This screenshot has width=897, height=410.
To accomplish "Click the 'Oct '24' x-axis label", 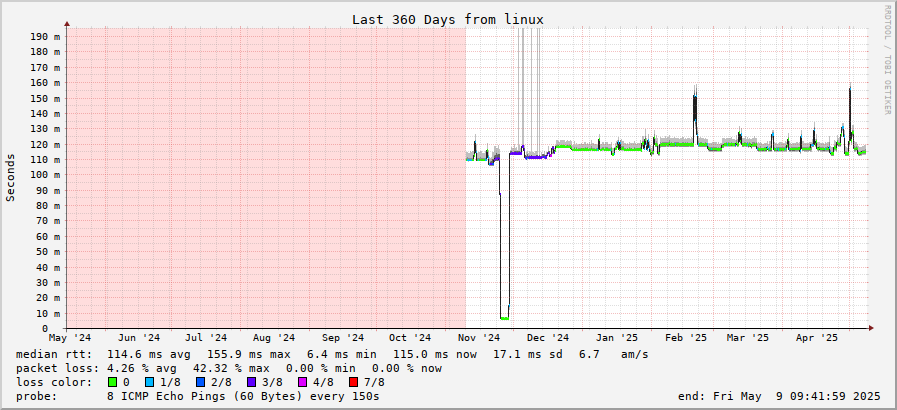I will click(410, 338).
